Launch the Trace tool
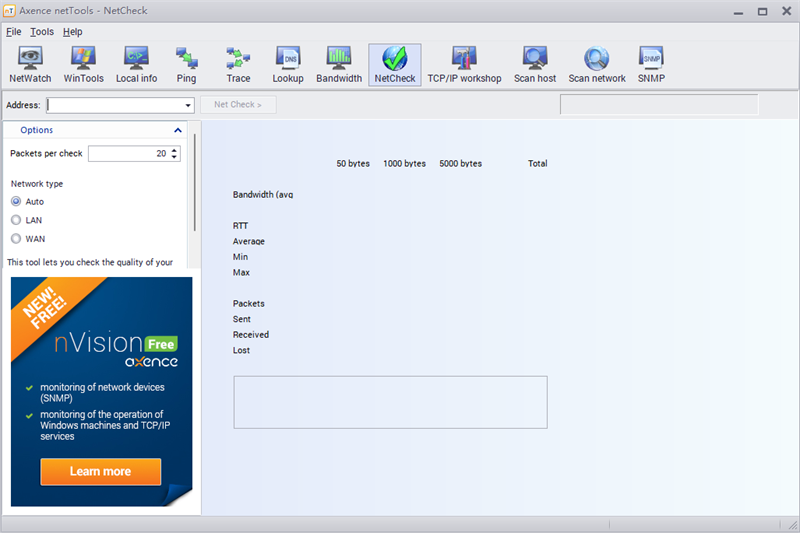800x533 pixels. point(238,65)
